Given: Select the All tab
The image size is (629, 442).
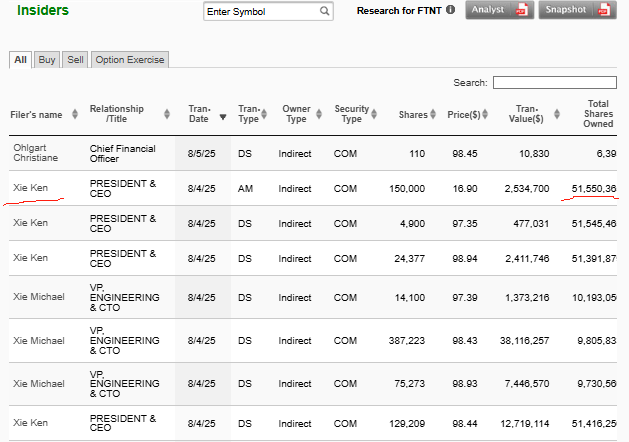Looking at the screenshot, I should pos(20,60).
